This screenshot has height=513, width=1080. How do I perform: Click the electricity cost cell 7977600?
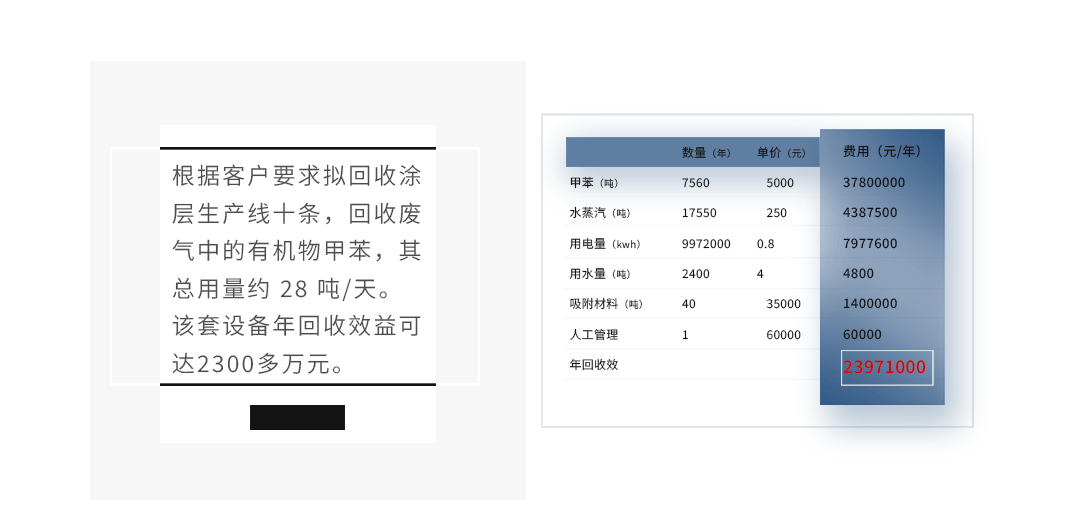870,244
